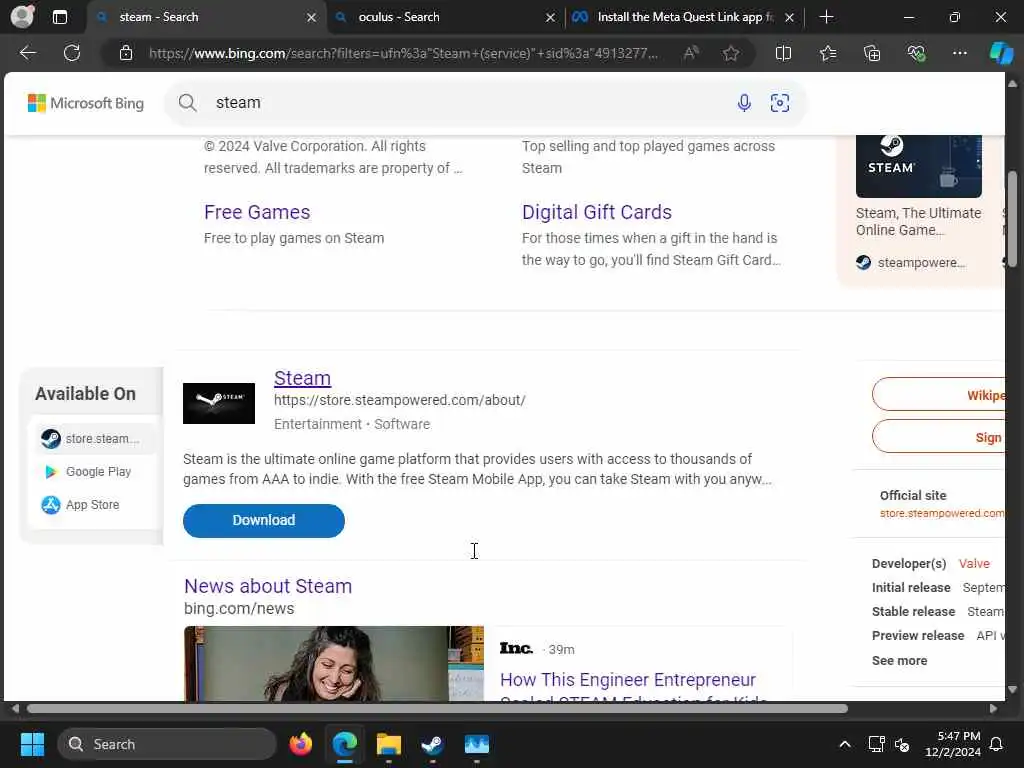1024x768 pixels.
Task: Open browser essentials heart icon
Action: (x=916, y=53)
